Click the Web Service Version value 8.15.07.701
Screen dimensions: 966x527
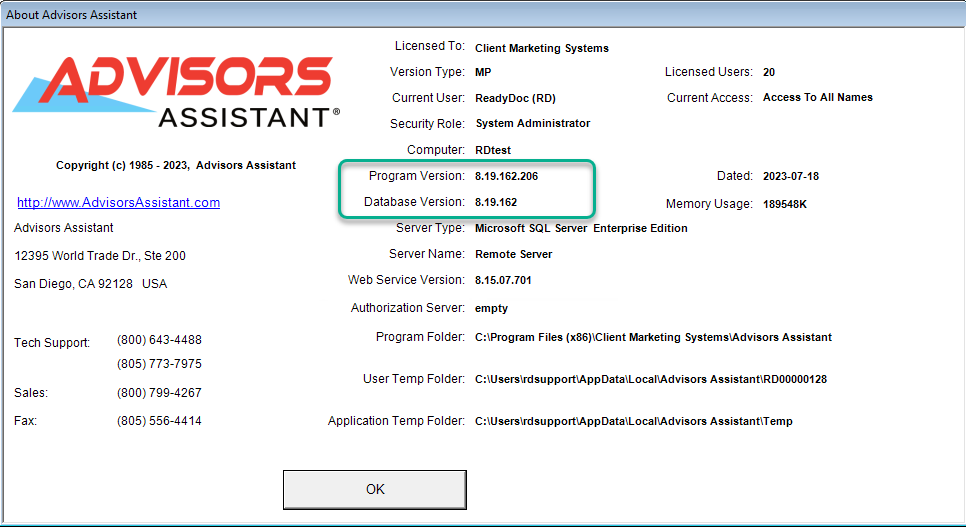tap(503, 280)
